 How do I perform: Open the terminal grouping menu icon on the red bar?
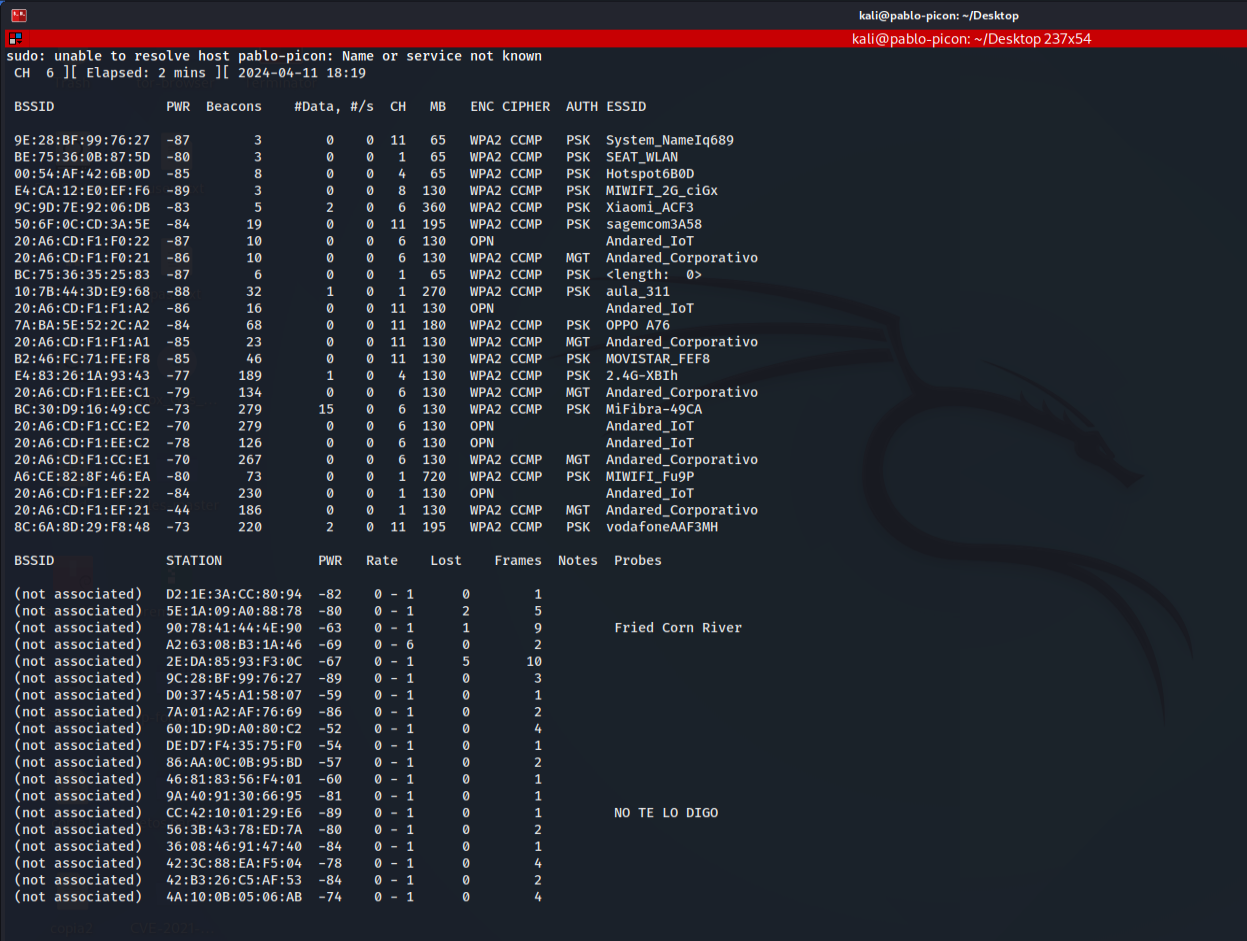pos(14,39)
